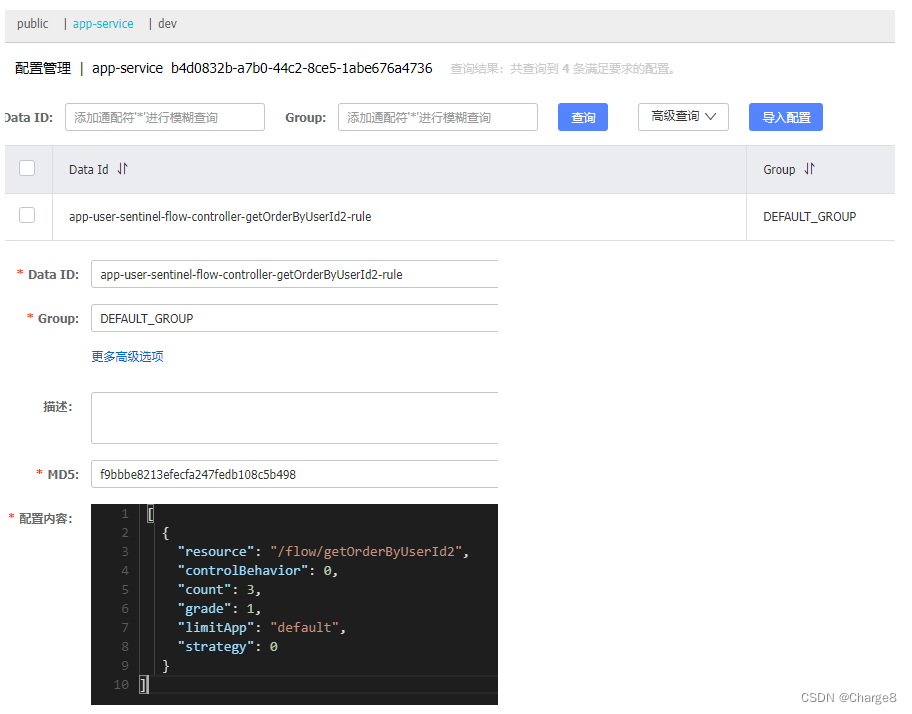This screenshot has height=714, width=912.
Task: Click the 导入配置 import button
Action: (786, 117)
